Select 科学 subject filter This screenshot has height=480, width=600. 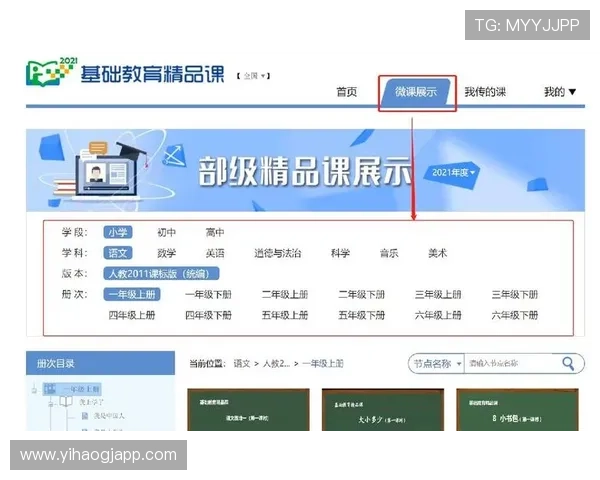pos(341,253)
